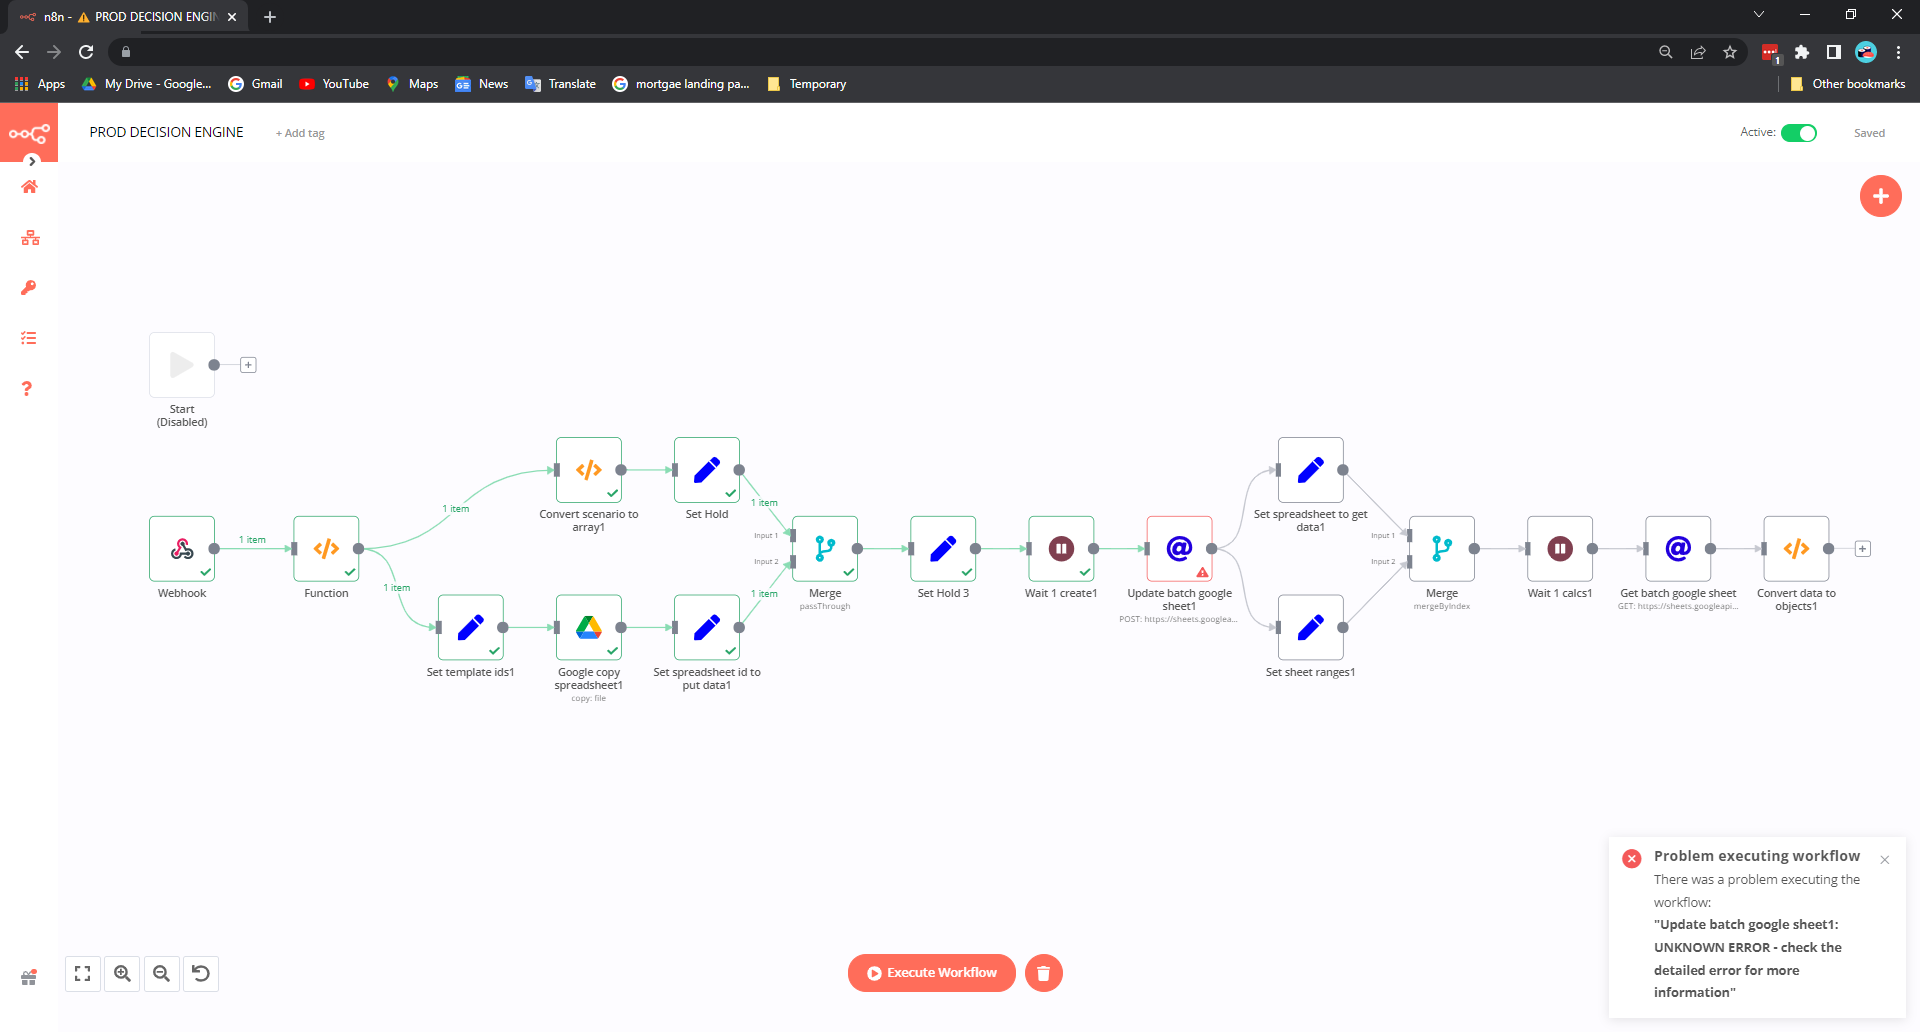Open a new browser tab
Screen dimensions: 1920x1032
270,17
